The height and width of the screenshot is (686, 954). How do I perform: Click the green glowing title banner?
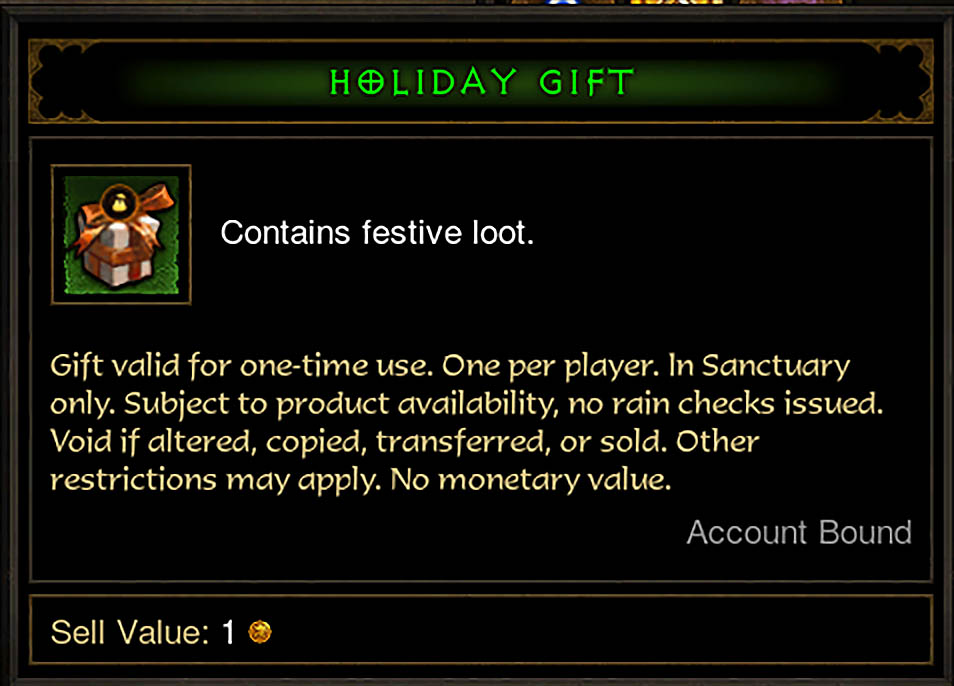tap(481, 81)
